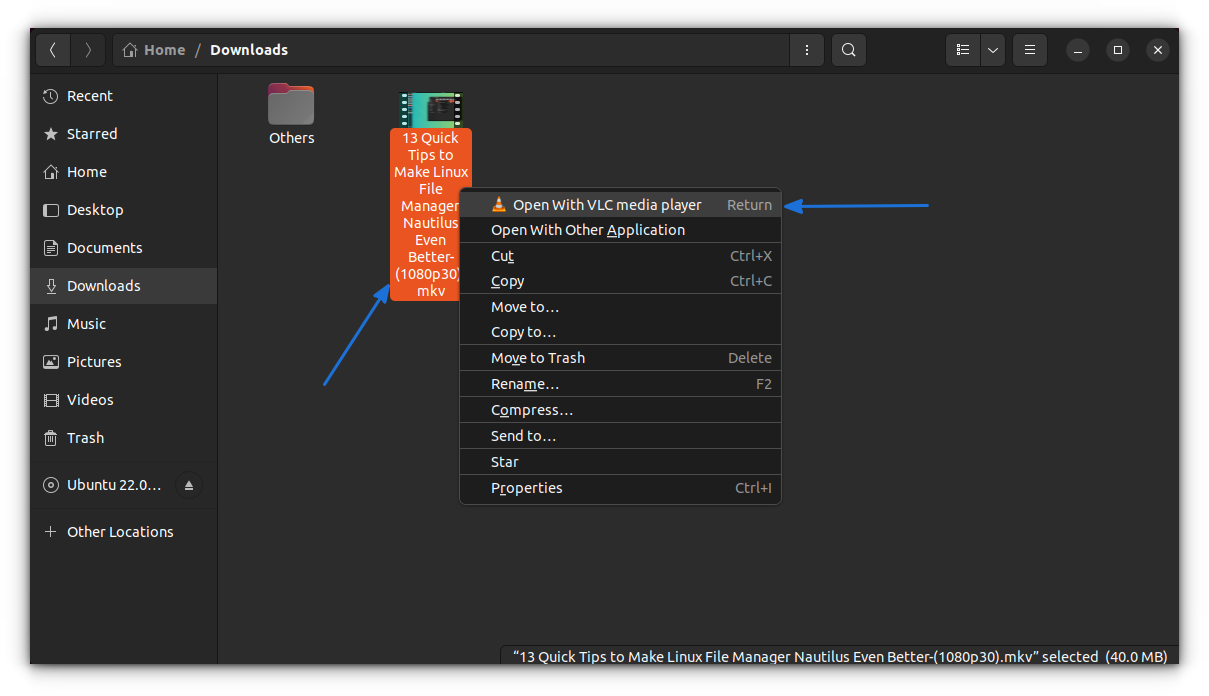
Task: Open the search magnifier icon
Action: click(848, 50)
